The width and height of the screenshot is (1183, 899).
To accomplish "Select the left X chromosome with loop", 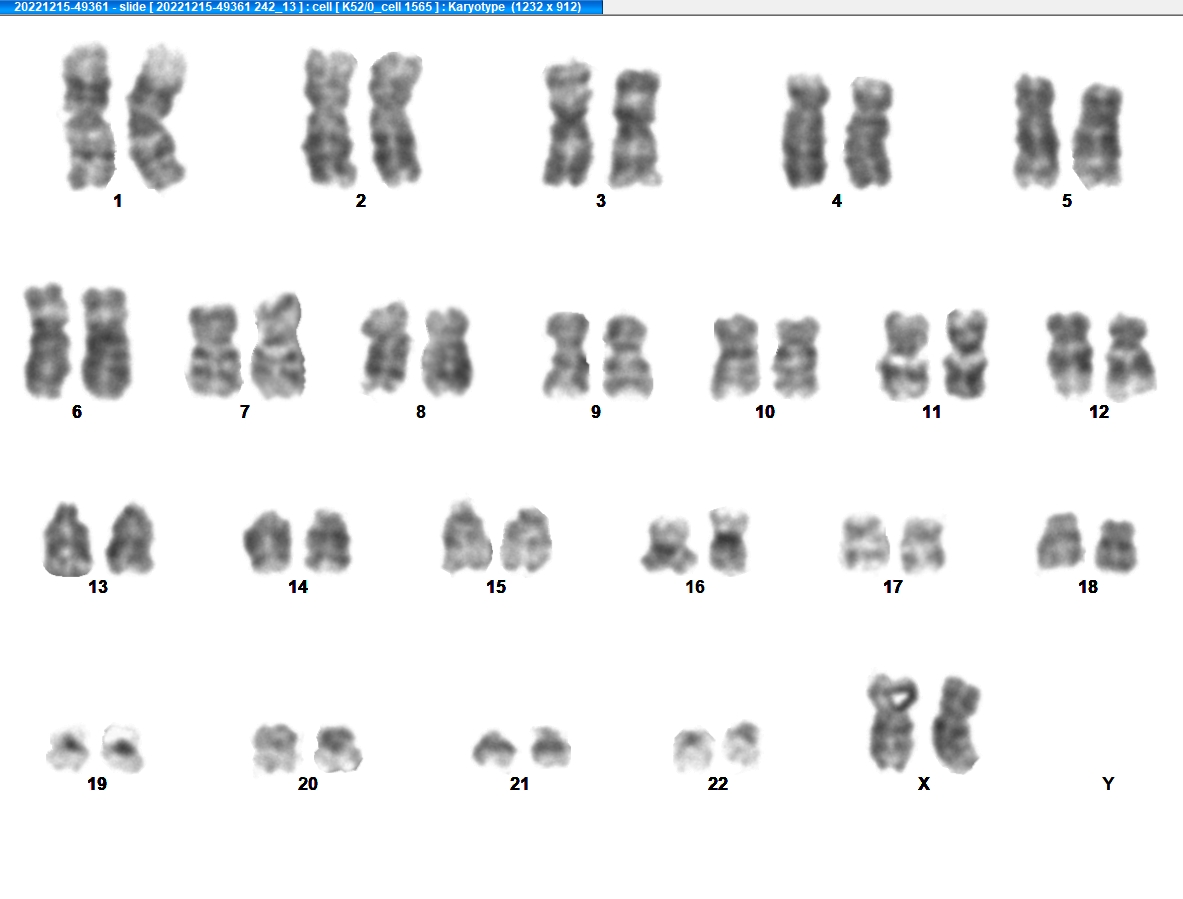I will pos(893,723).
